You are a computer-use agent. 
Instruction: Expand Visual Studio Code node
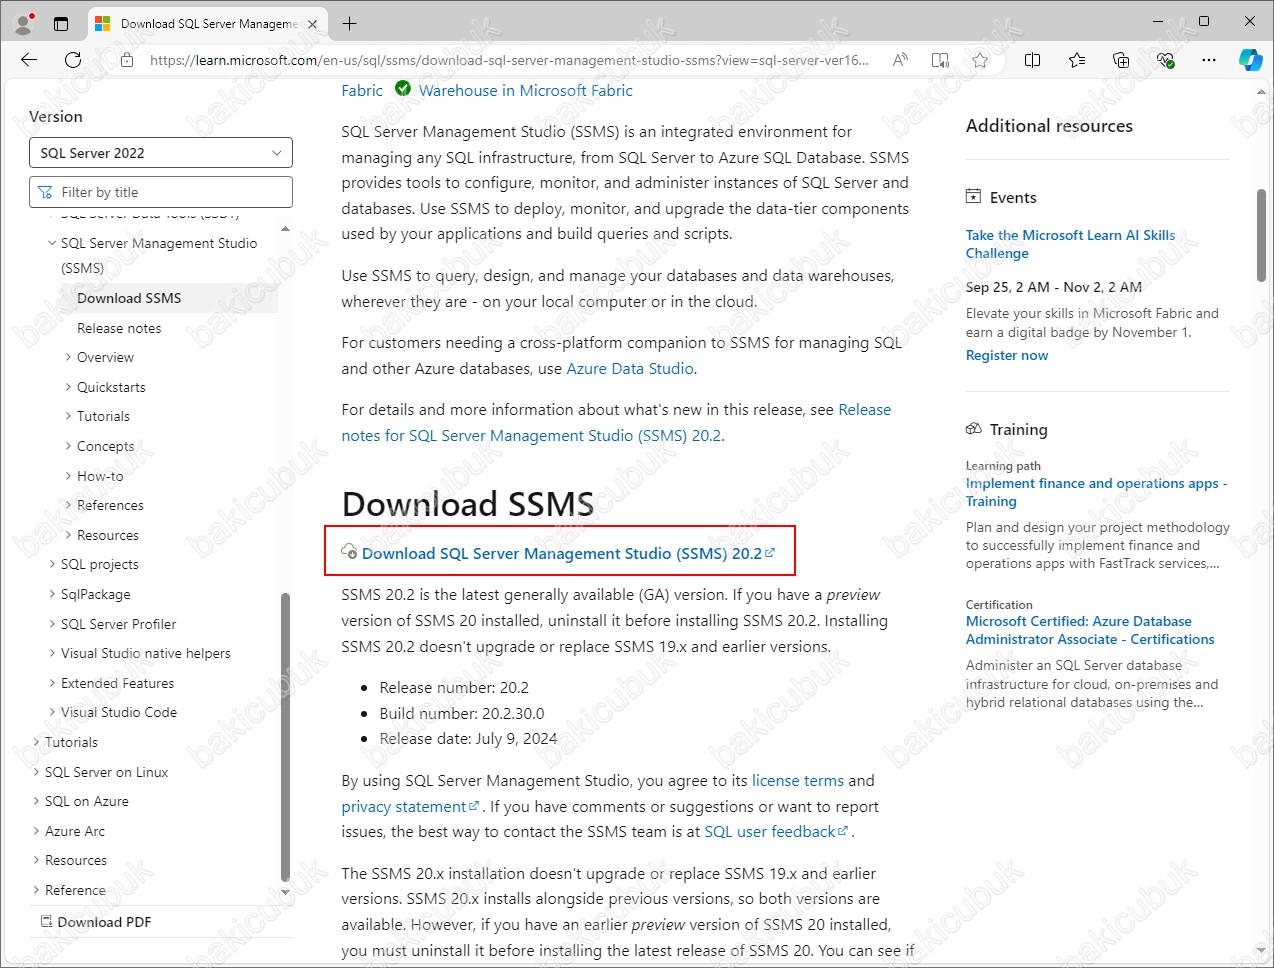click(52, 712)
